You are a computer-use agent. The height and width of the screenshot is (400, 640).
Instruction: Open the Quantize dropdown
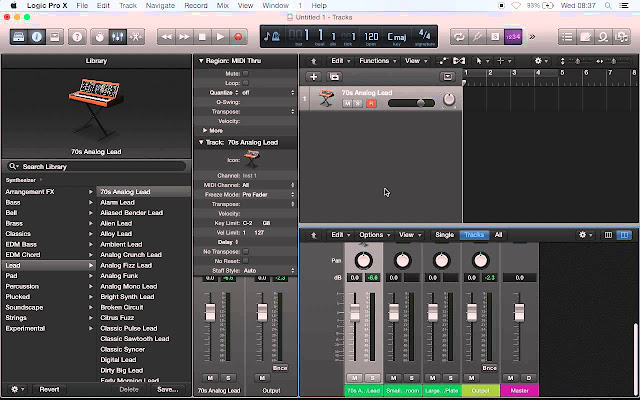(x=268, y=93)
